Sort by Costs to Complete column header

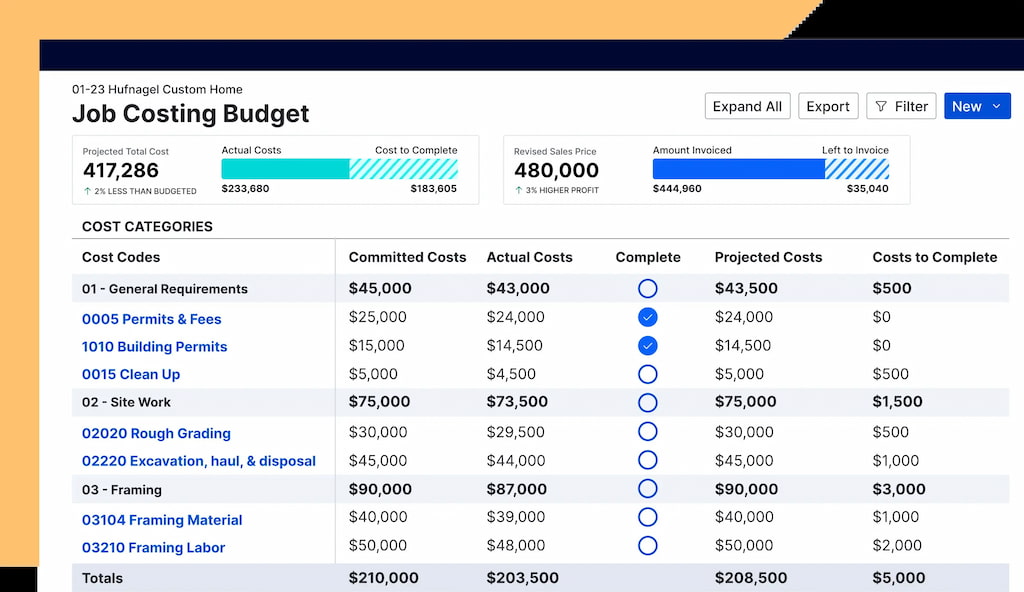click(x=935, y=257)
